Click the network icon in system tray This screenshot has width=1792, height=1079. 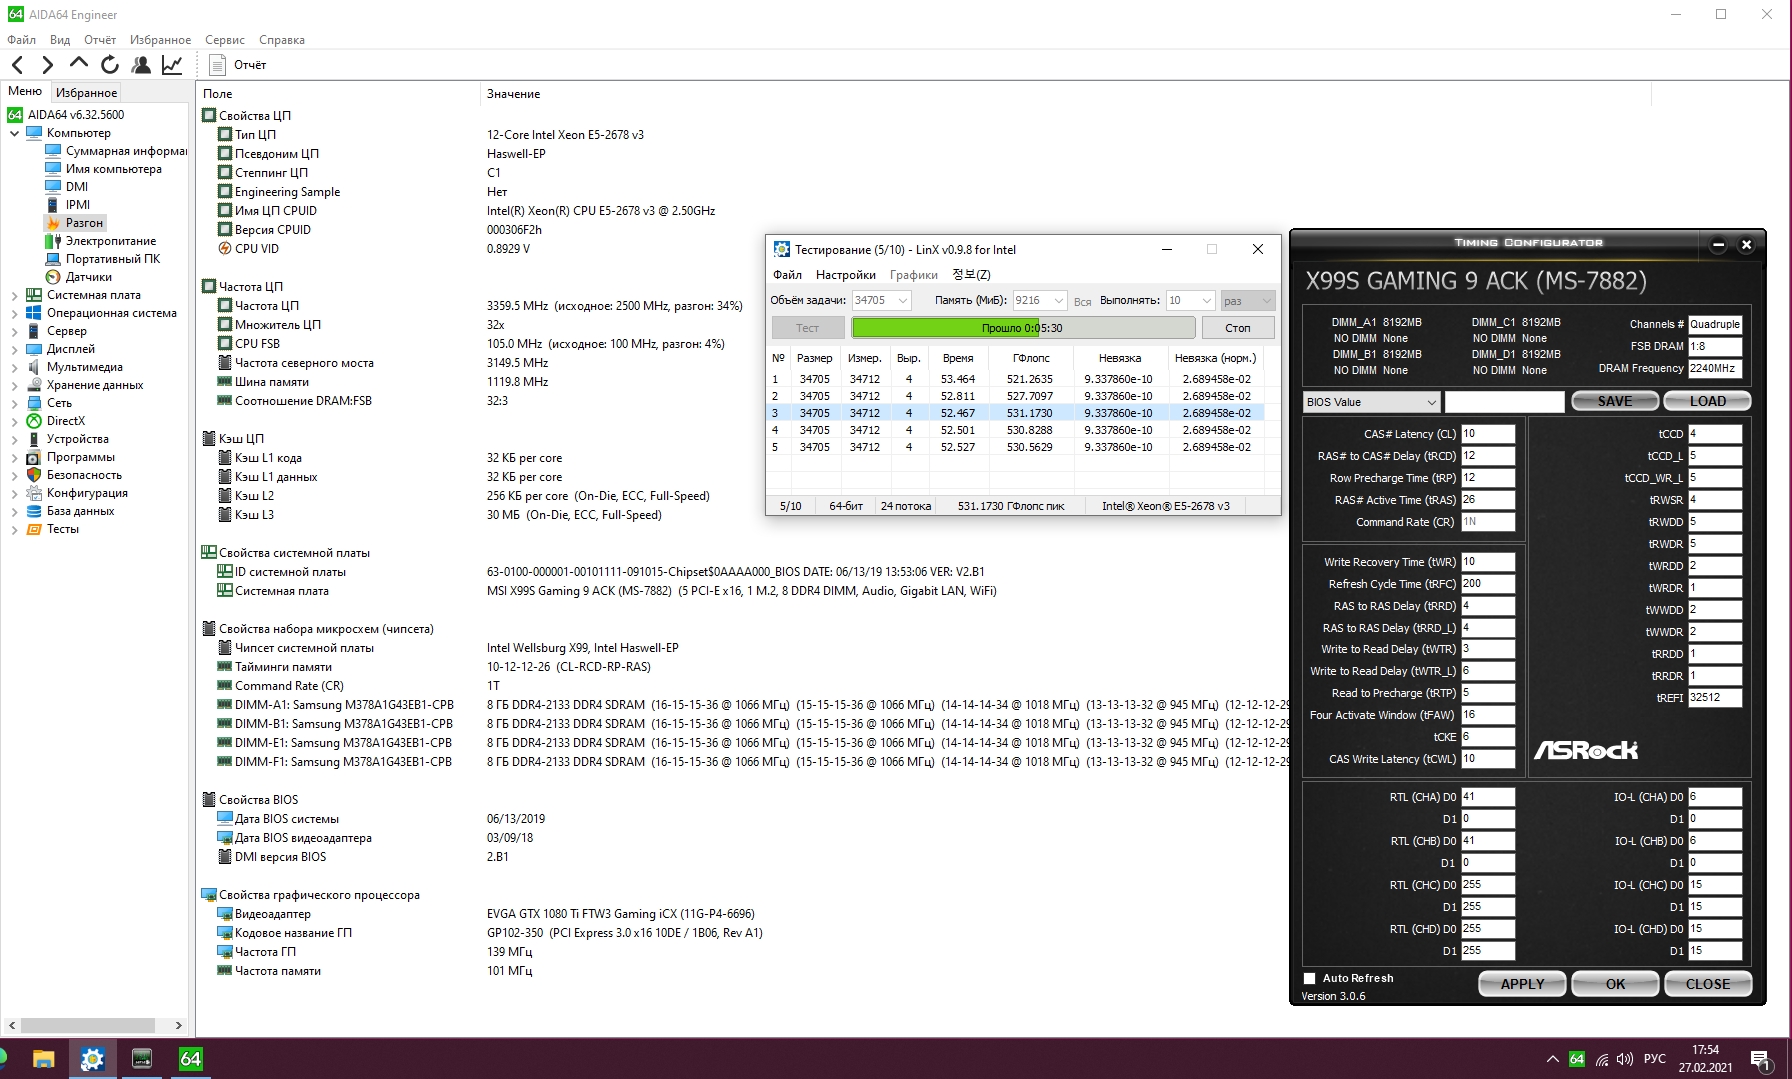(1601, 1059)
